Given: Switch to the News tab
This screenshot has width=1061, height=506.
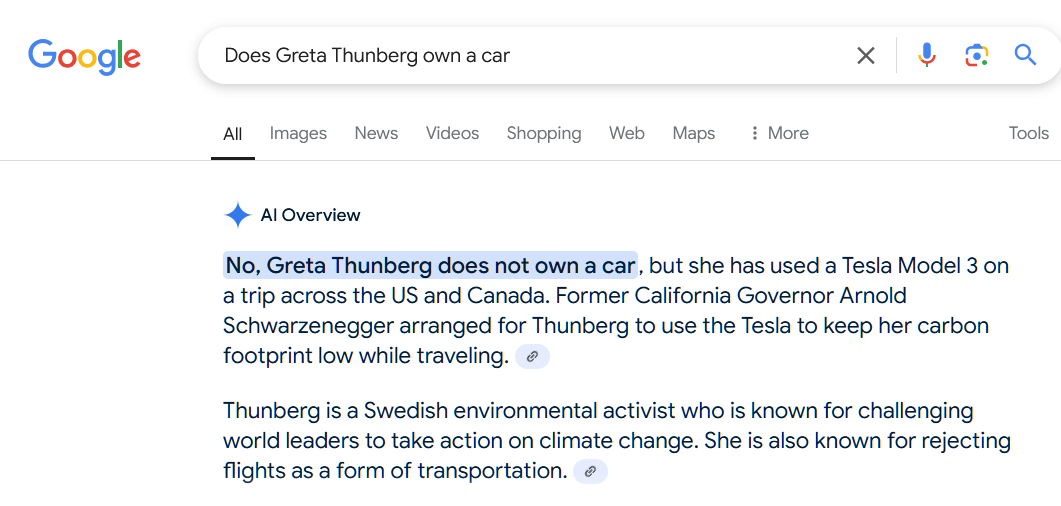Looking at the screenshot, I should [x=376, y=133].
